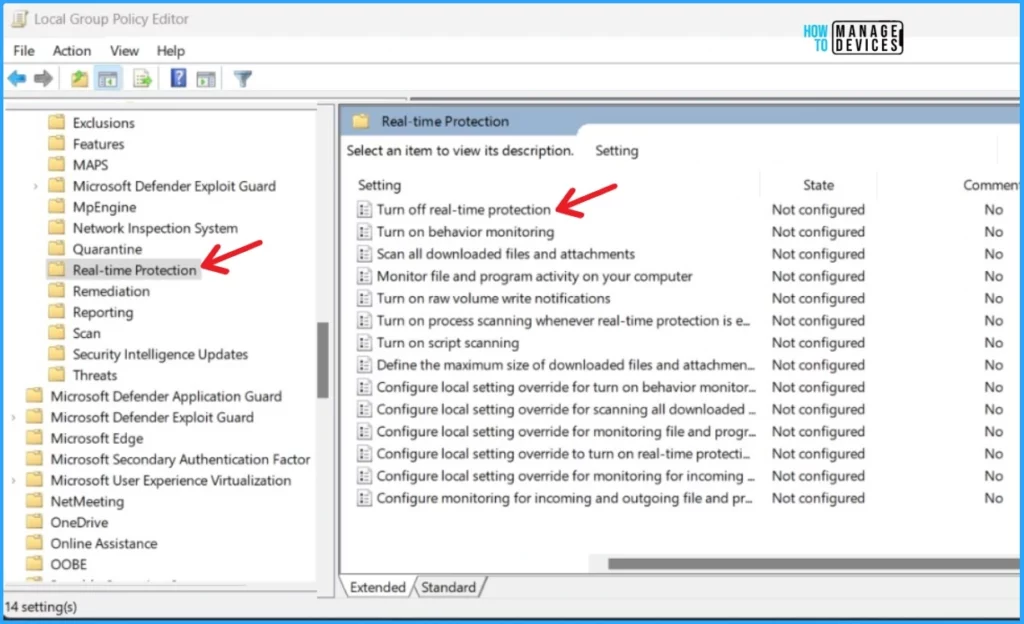The height and width of the screenshot is (624, 1024).
Task: Click the Show/Hide Action Pane icon
Action: coord(206,80)
